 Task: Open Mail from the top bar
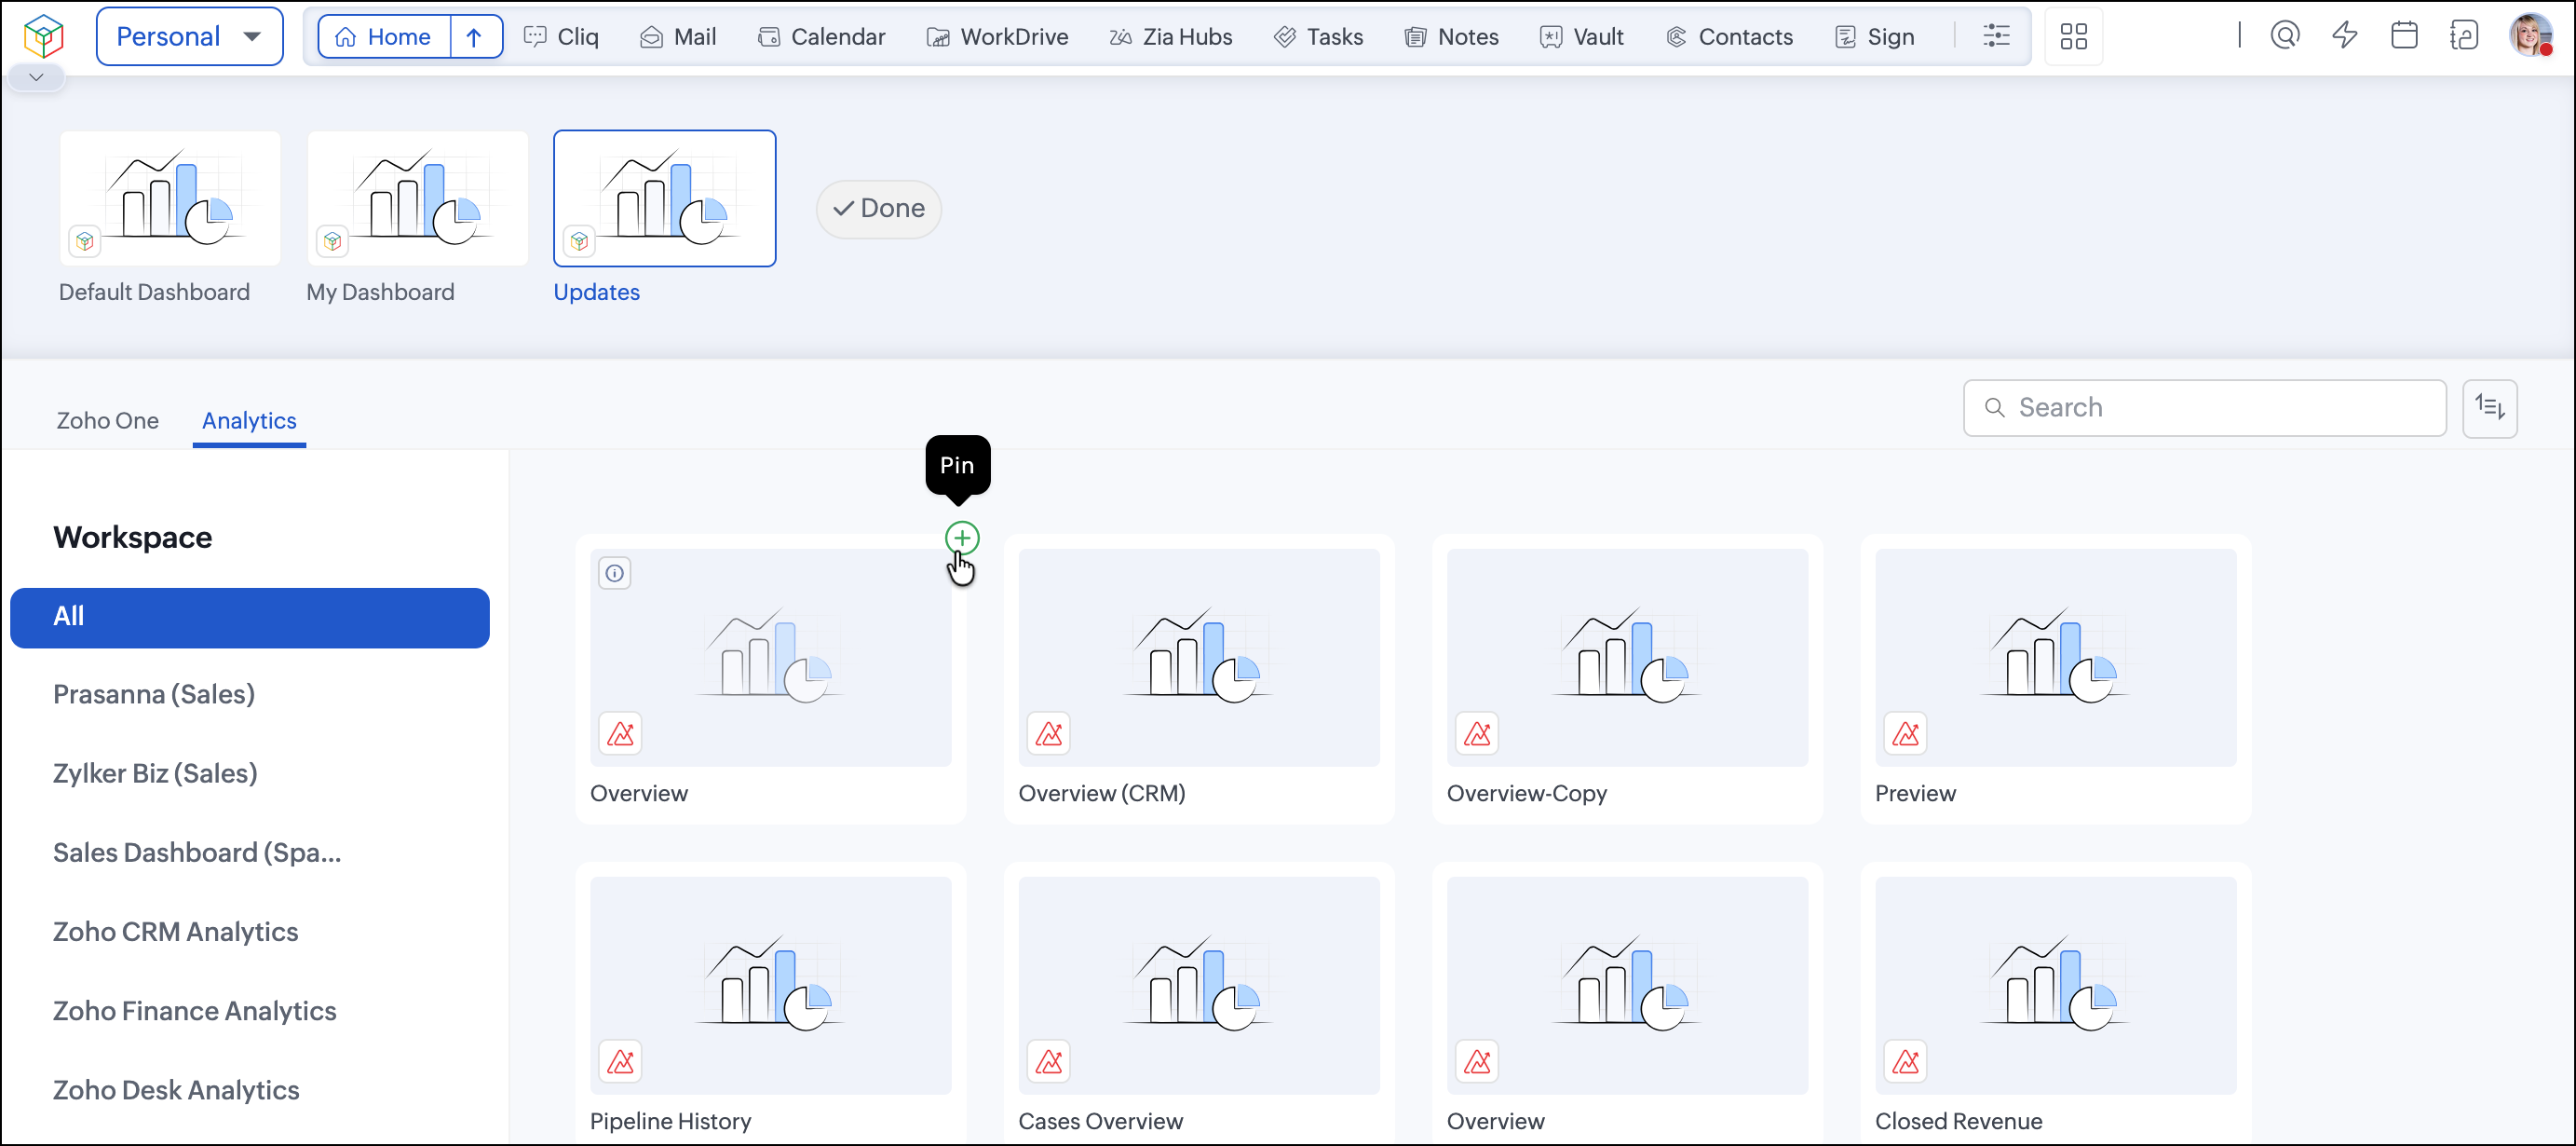tap(678, 37)
